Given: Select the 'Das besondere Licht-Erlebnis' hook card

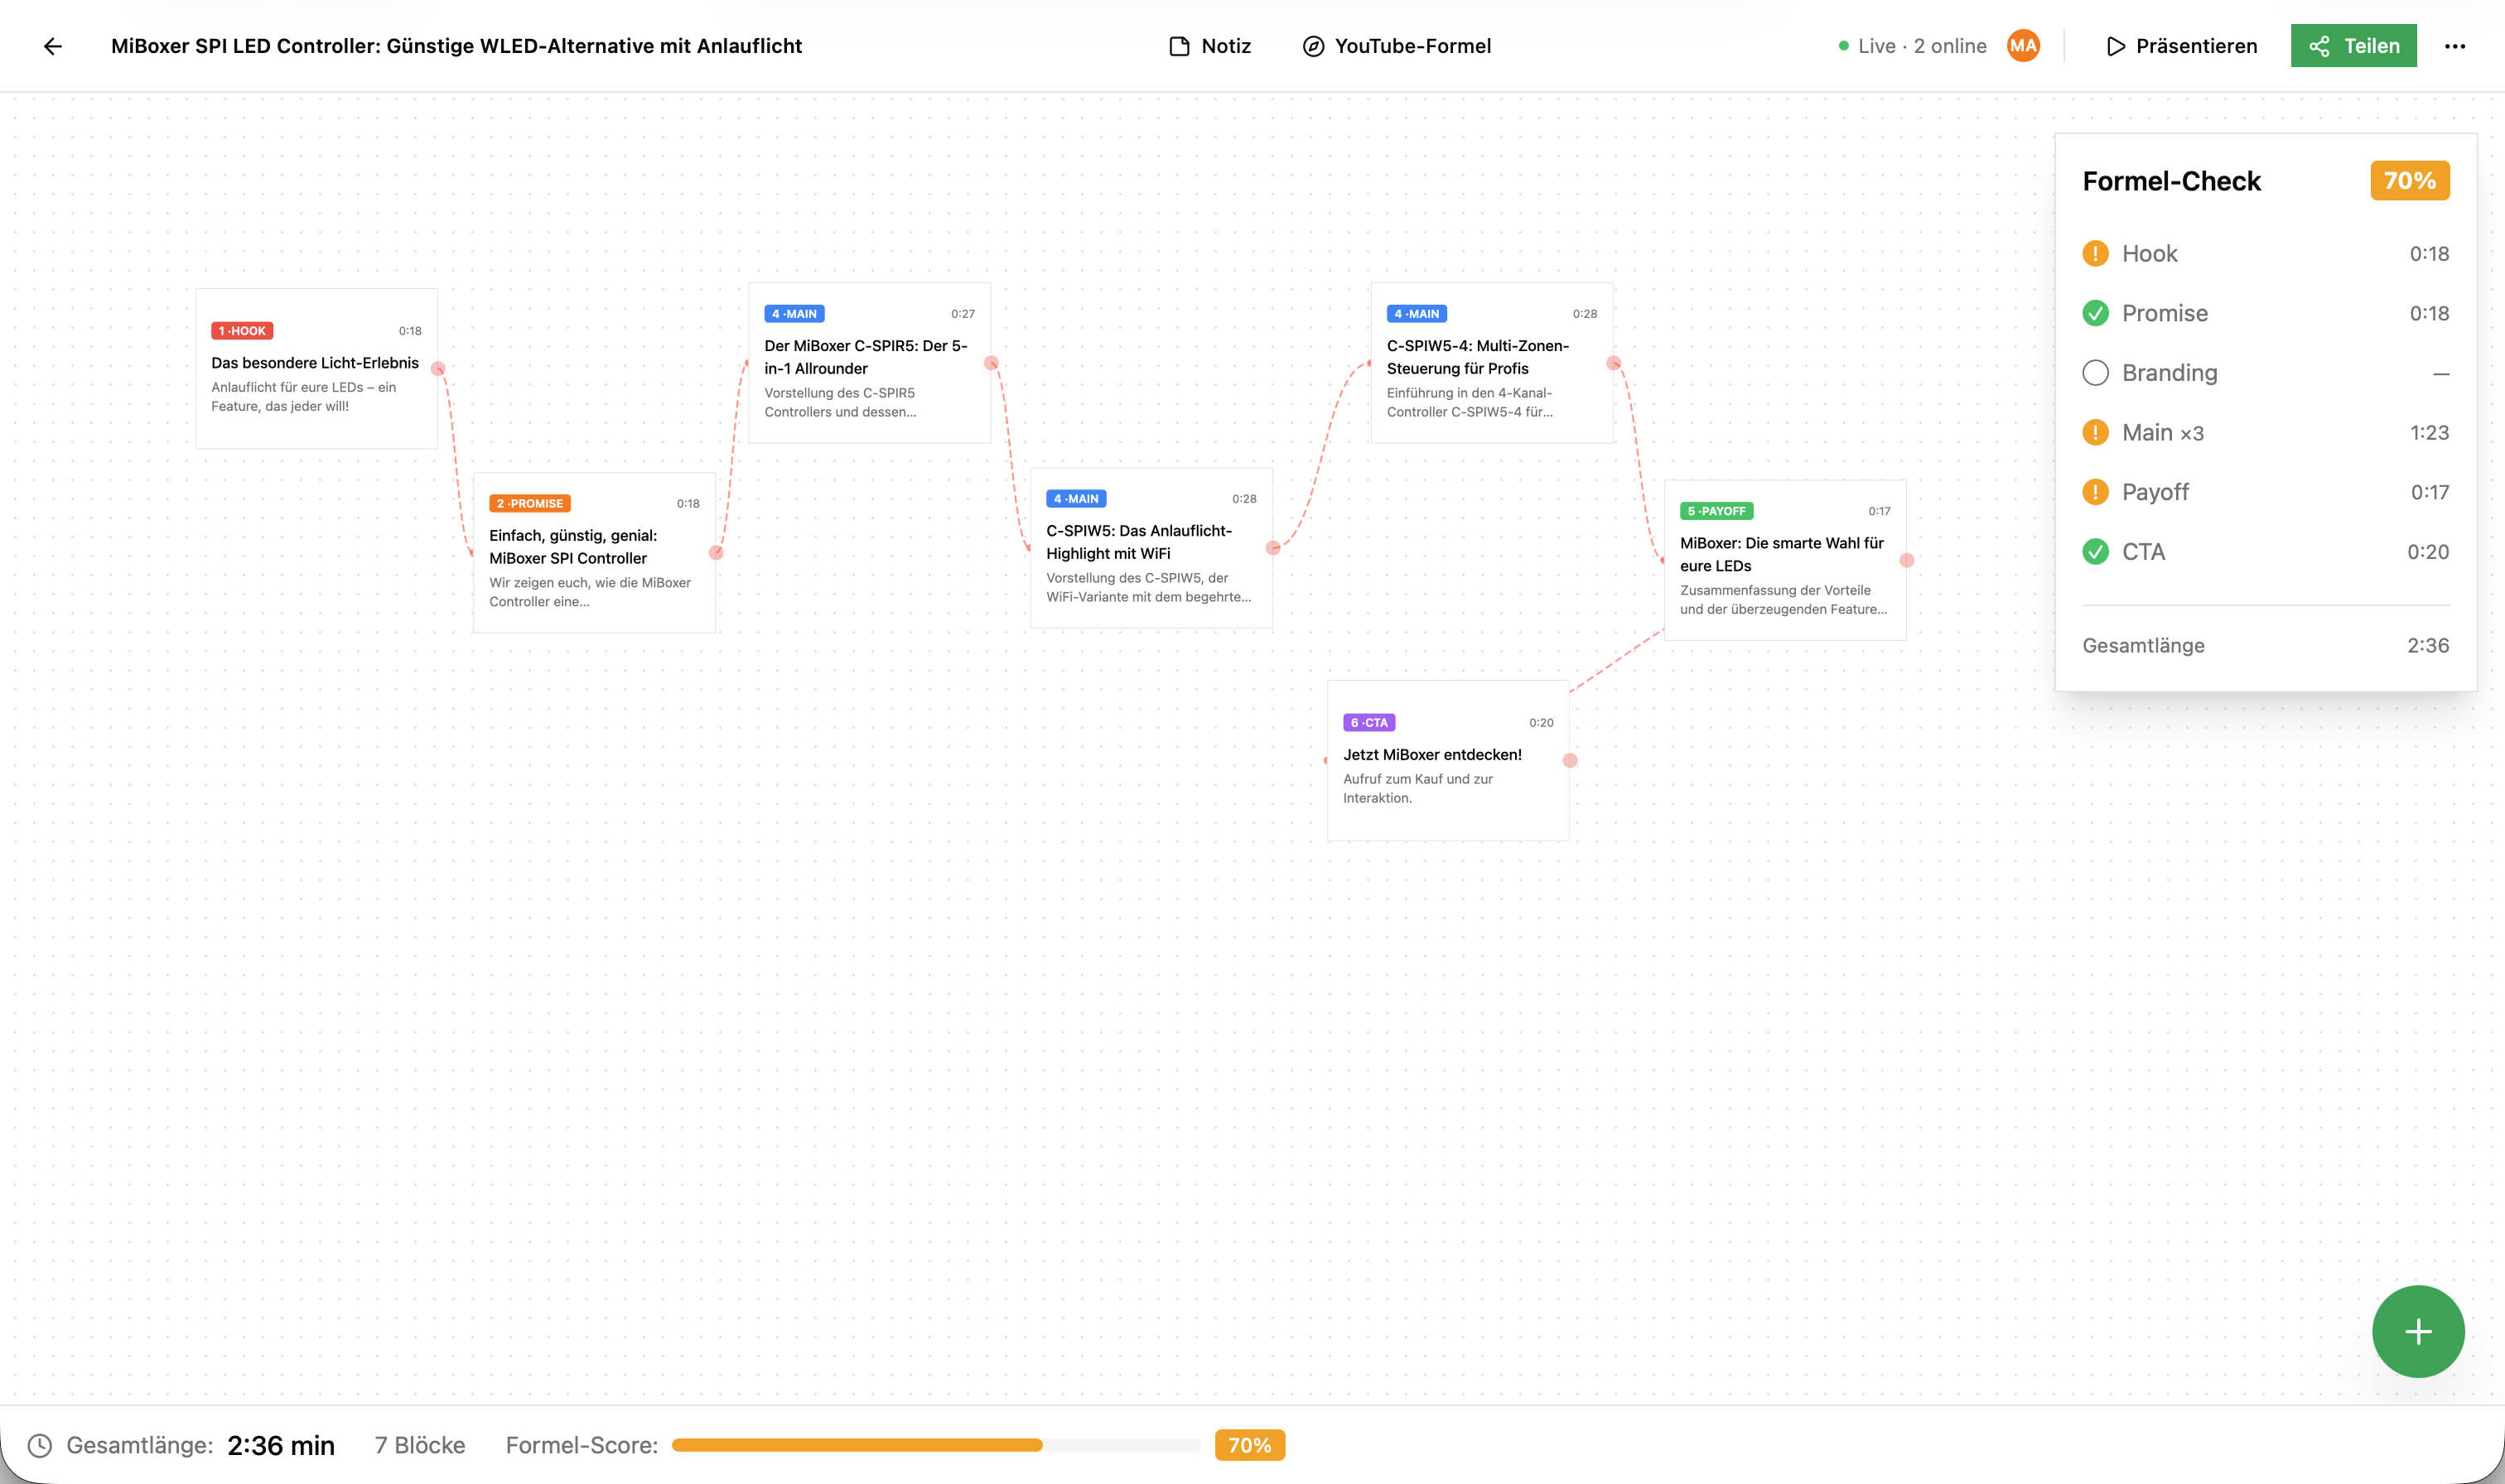Looking at the screenshot, I should pyautogui.click(x=316, y=368).
